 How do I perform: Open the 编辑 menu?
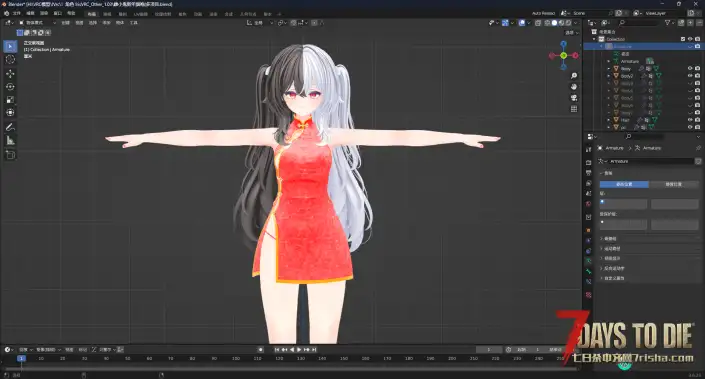click(30, 13)
